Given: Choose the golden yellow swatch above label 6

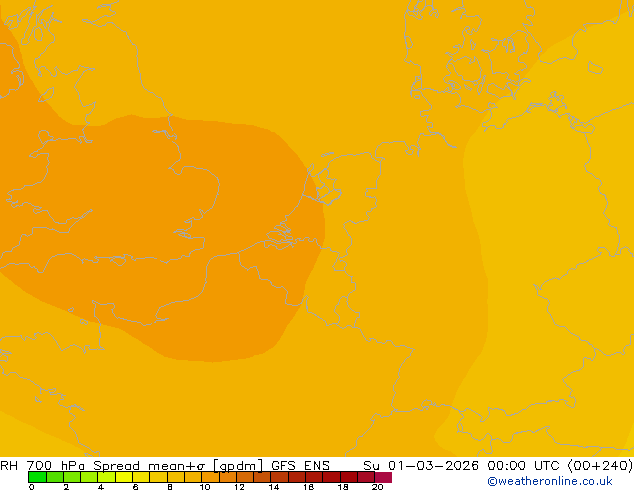Looking at the screenshot, I should 141,477.
